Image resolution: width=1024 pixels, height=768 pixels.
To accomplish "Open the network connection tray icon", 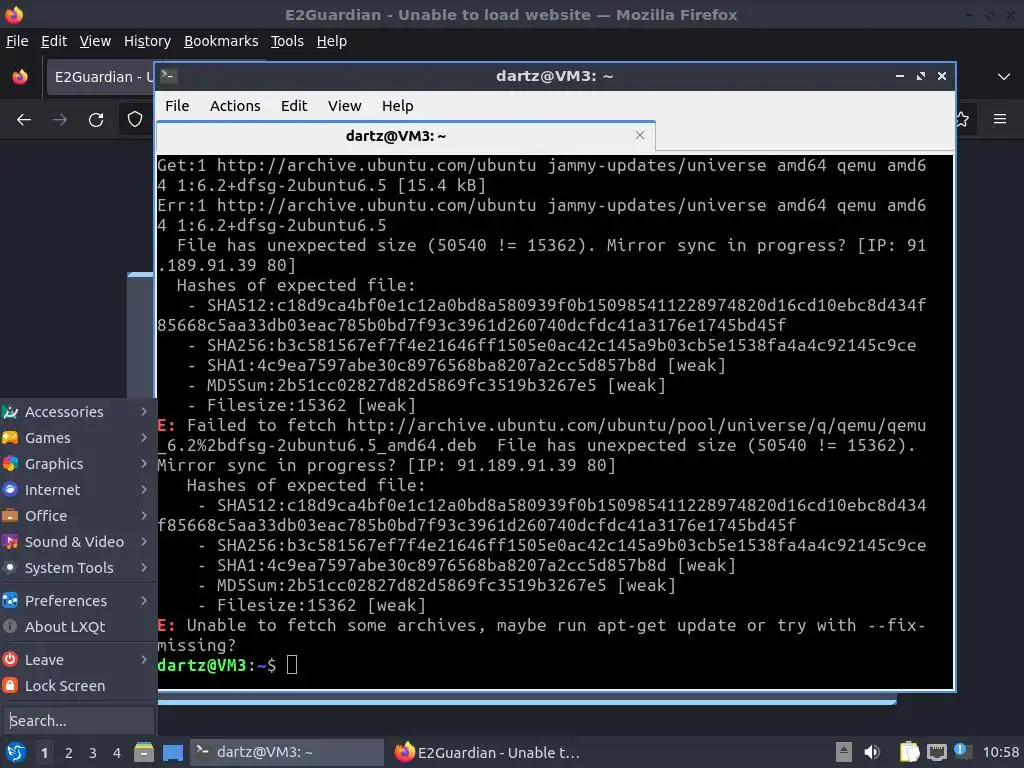I will click(x=936, y=752).
